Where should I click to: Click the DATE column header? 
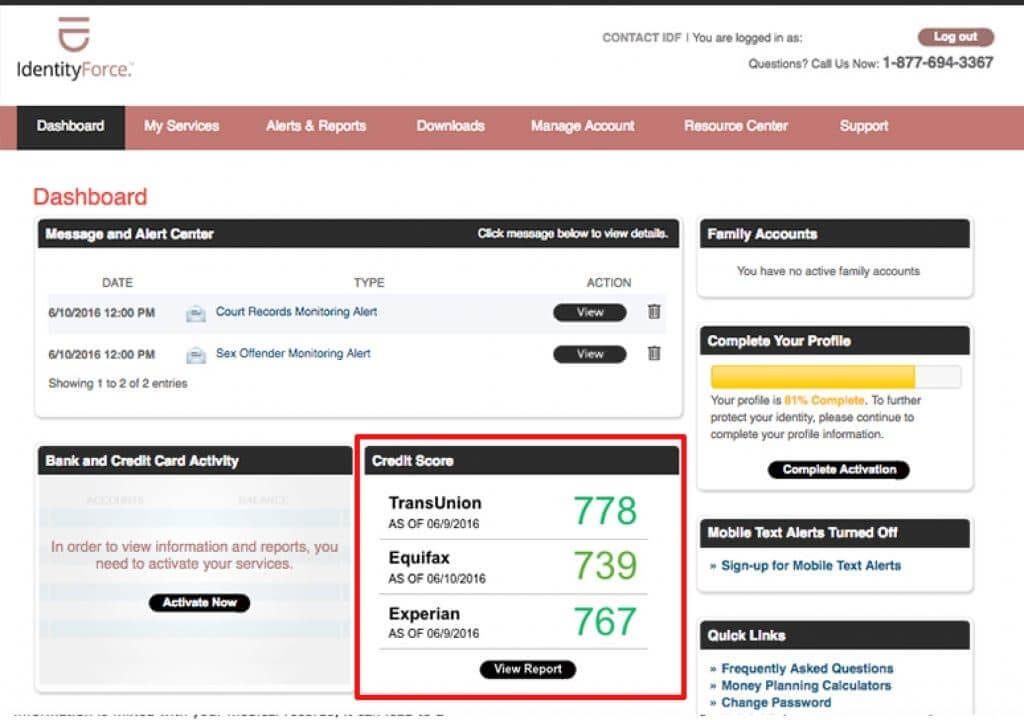(118, 283)
